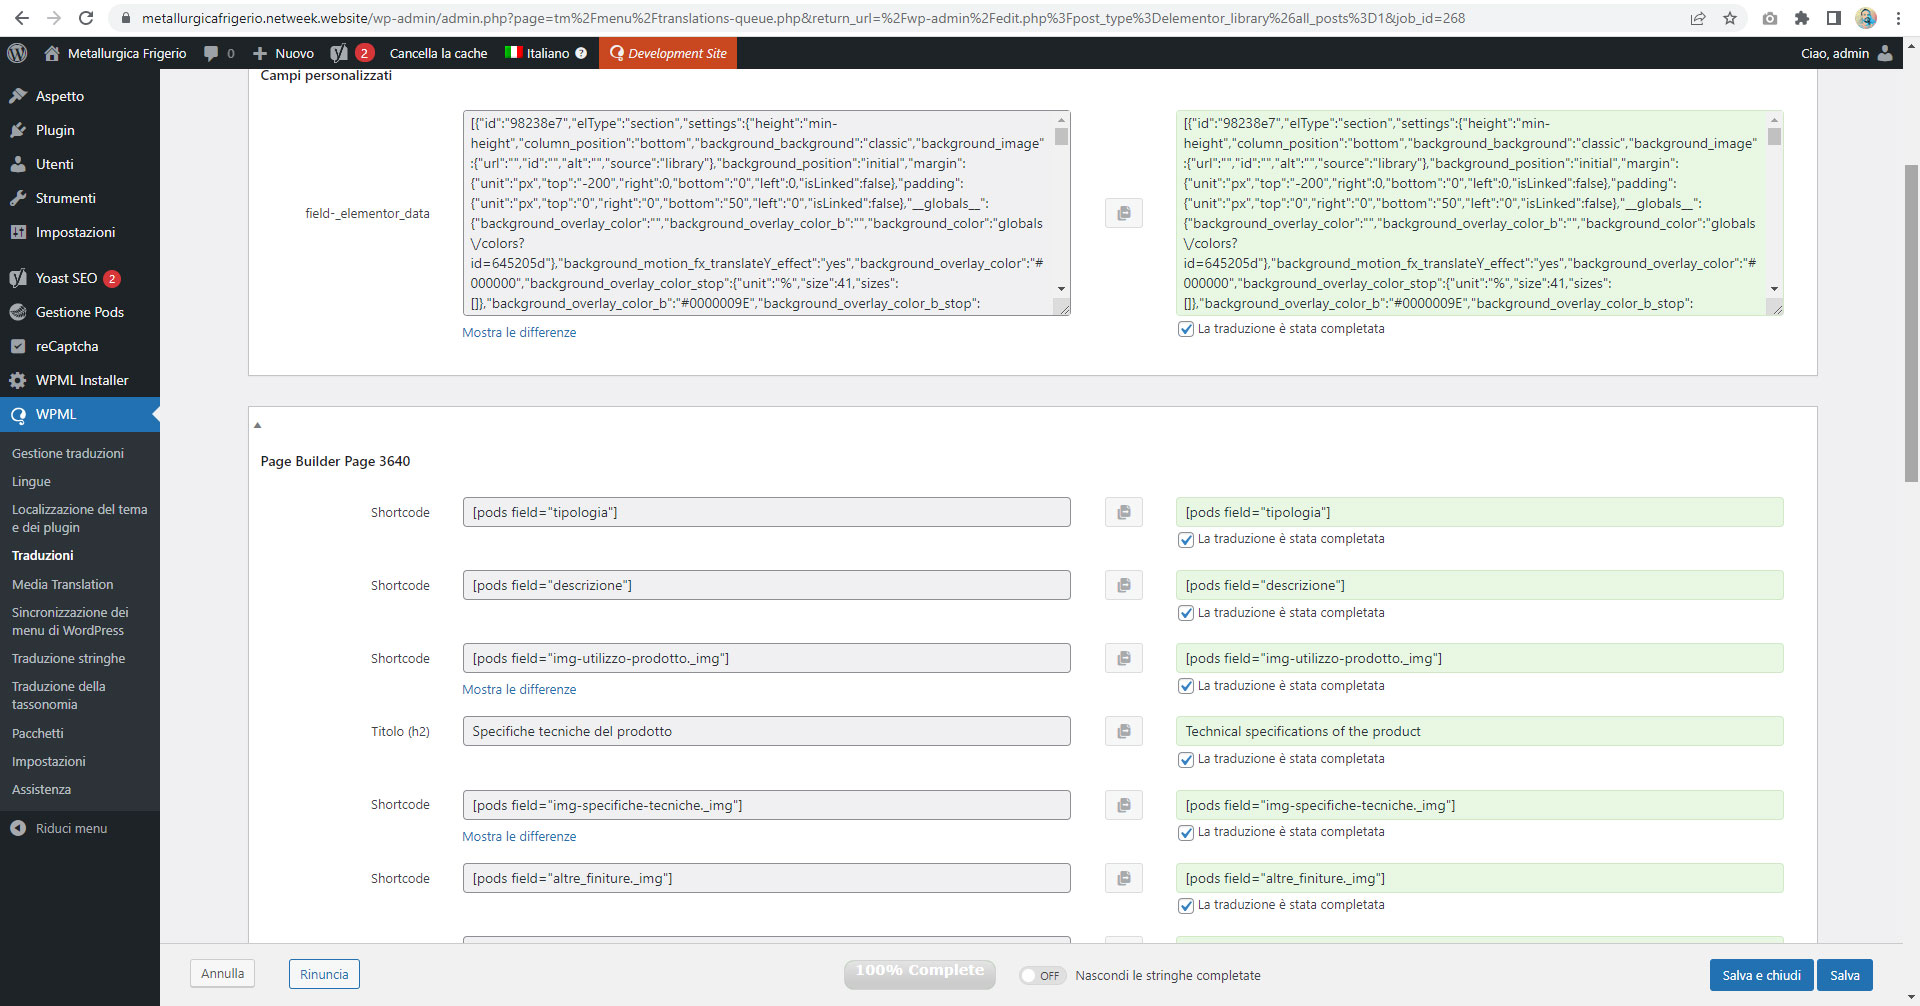Image resolution: width=1920 pixels, height=1006 pixels.
Task: Open the WPML menu icon in sidebar
Action: coord(18,414)
